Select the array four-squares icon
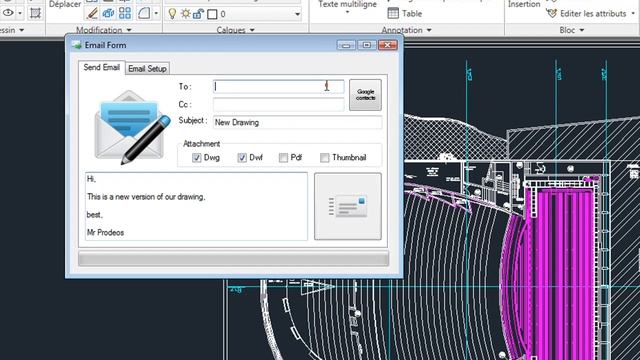The width and height of the screenshot is (640, 360). click(x=125, y=13)
